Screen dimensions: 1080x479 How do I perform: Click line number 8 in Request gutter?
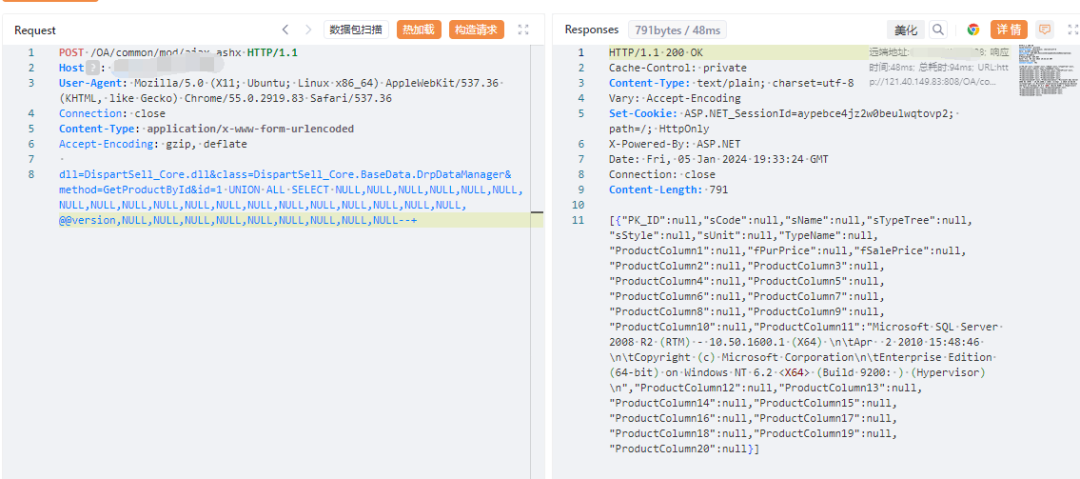pyautogui.click(x=30, y=174)
